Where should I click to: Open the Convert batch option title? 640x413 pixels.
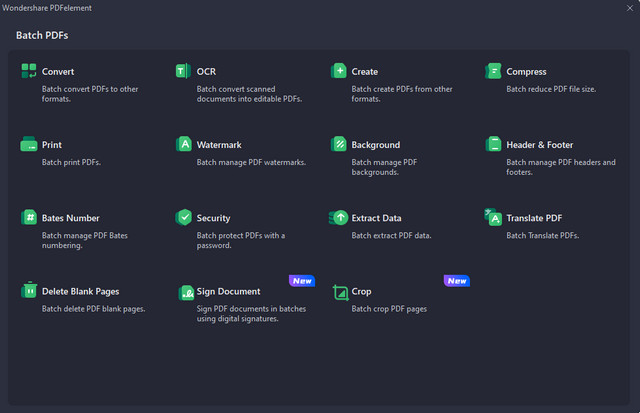click(x=58, y=72)
